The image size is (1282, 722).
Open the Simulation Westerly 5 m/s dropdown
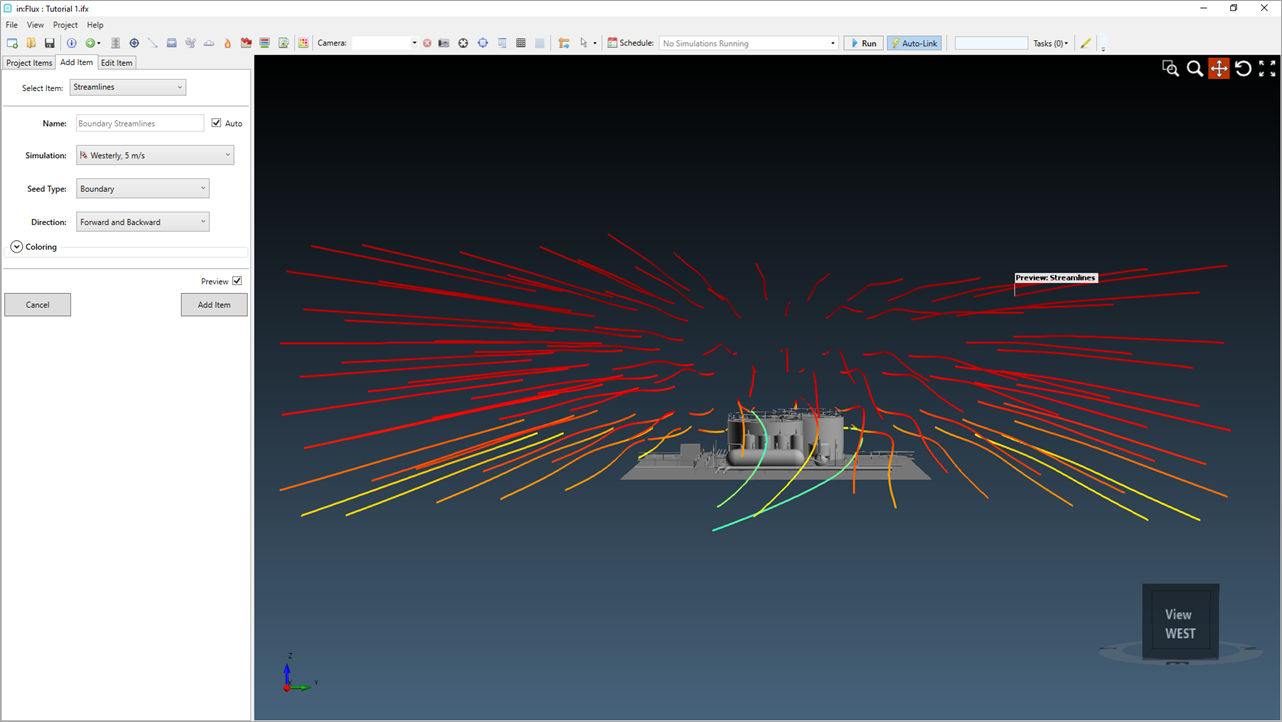[x=155, y=155]
